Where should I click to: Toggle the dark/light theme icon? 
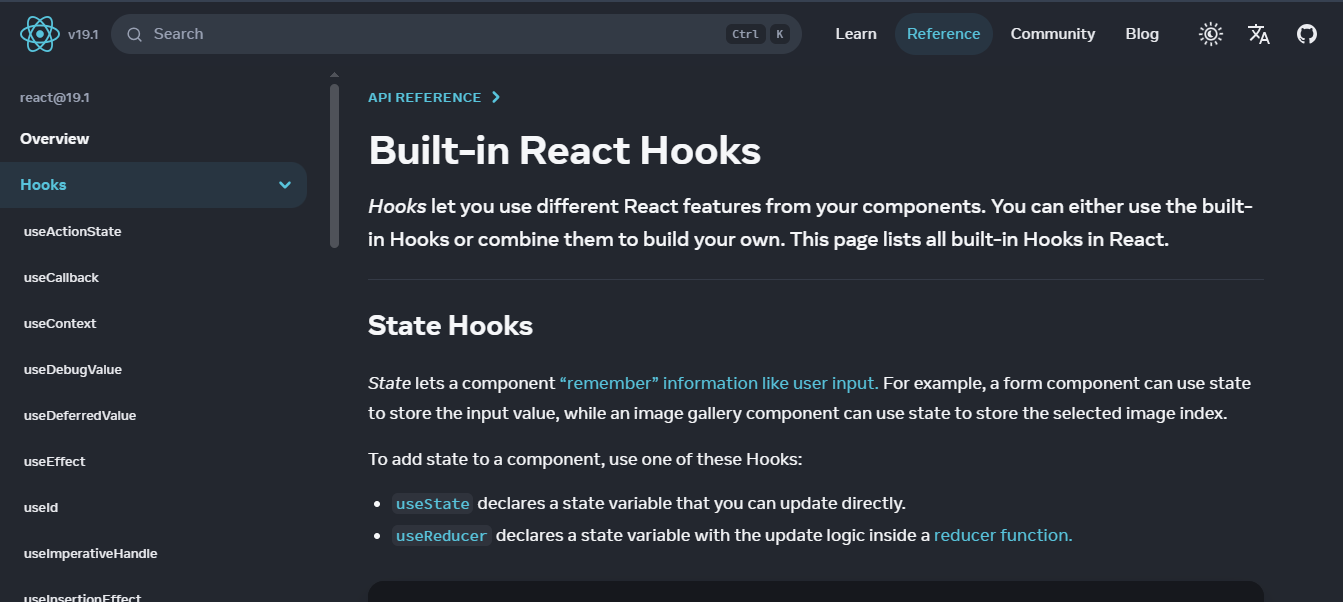pyautogui.click(x=1211, y=34)
